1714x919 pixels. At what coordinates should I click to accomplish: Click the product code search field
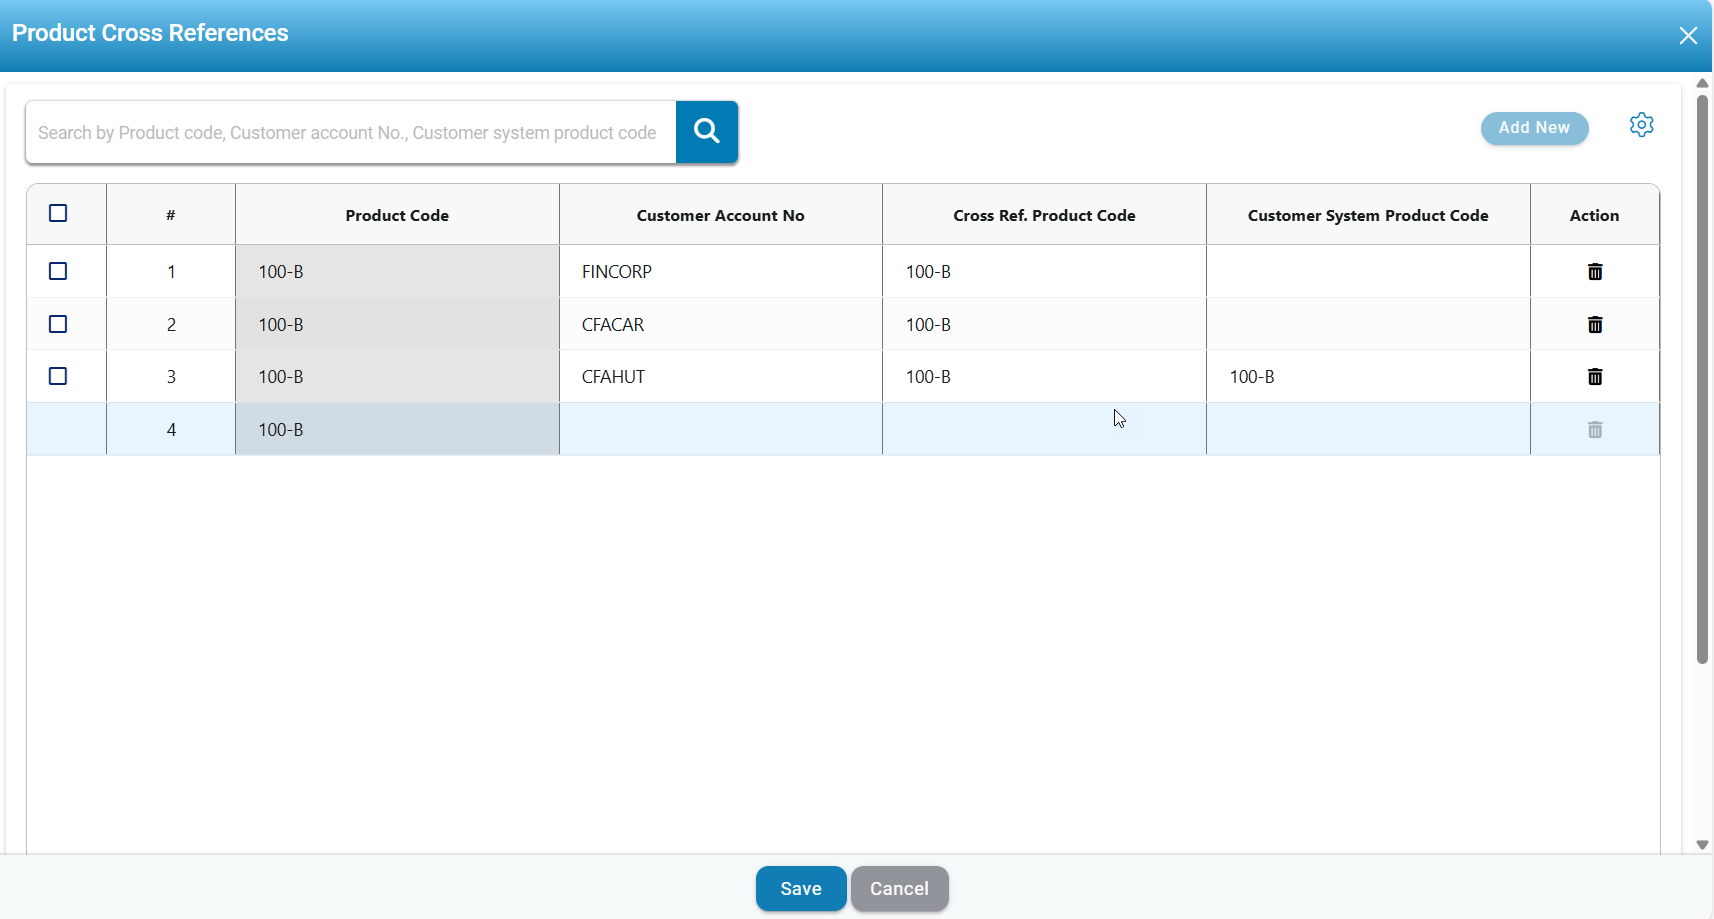[350, 132]
